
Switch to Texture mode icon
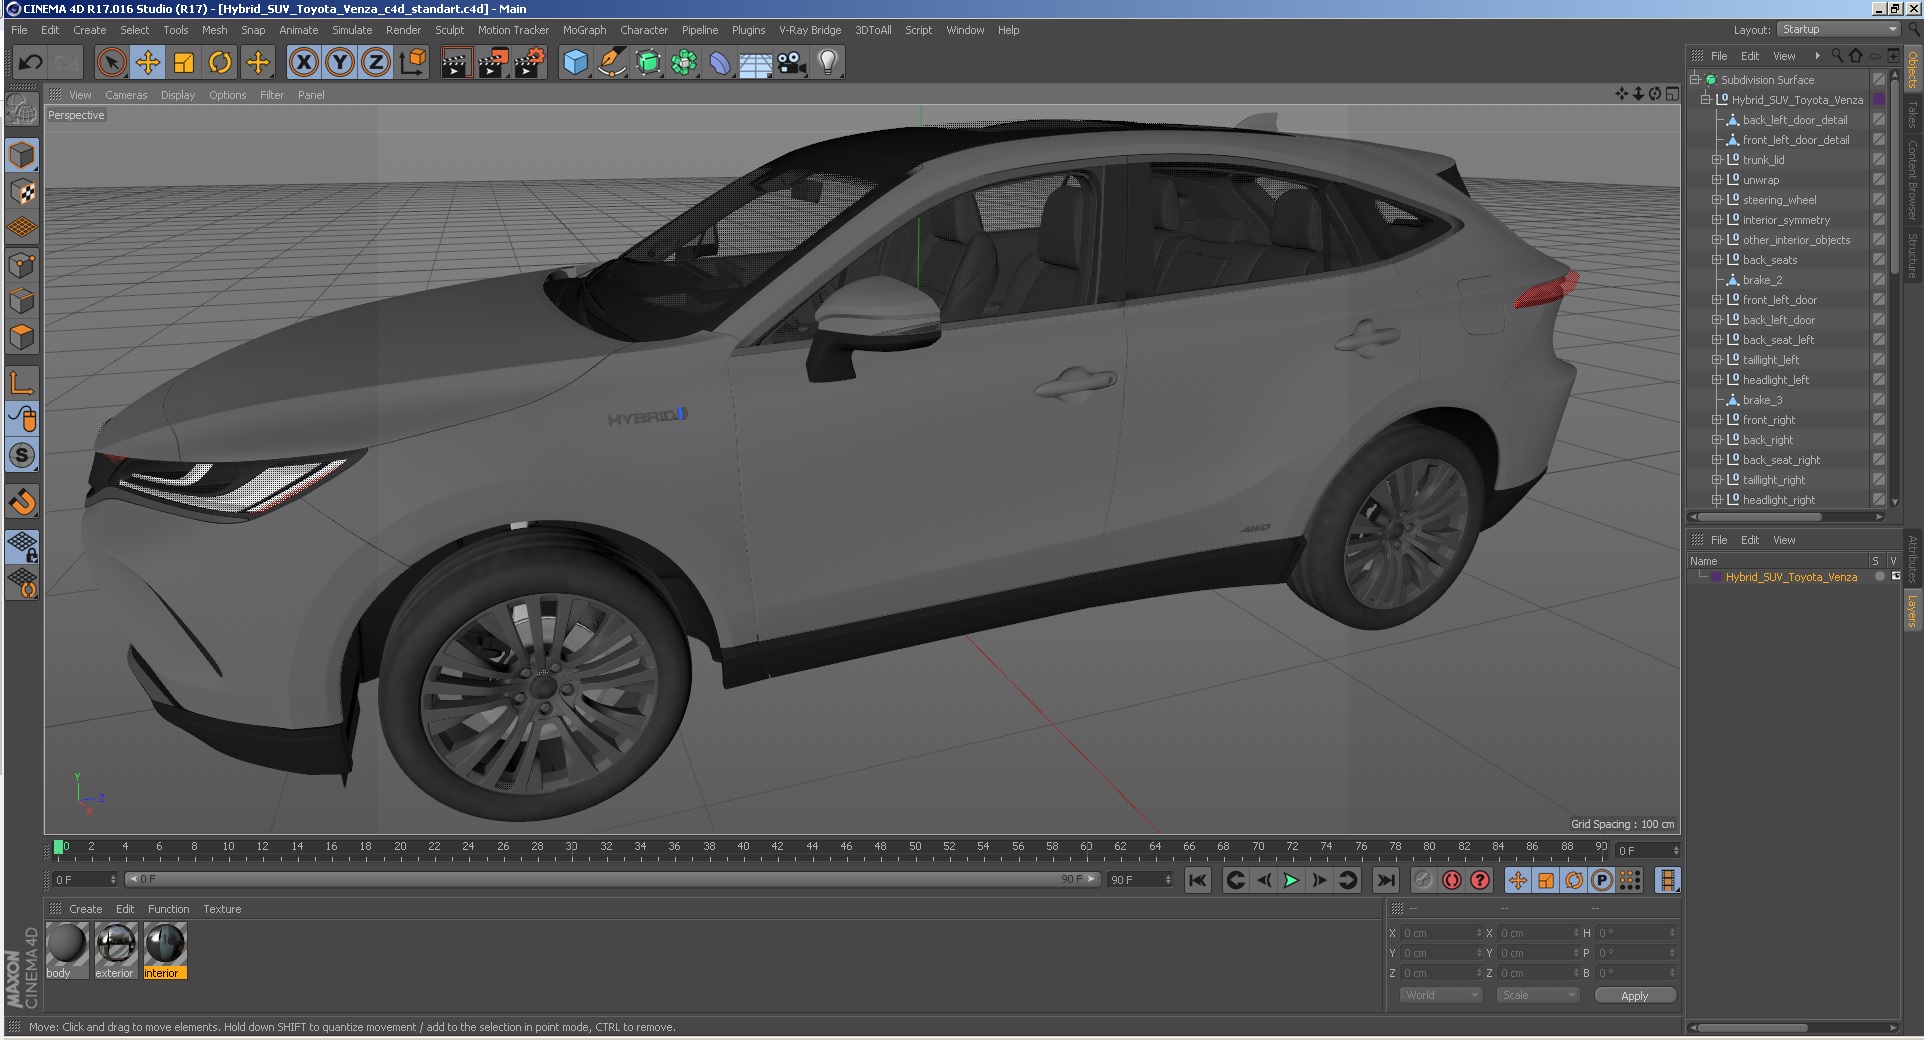pyautogui.click(x=22, y=191)
